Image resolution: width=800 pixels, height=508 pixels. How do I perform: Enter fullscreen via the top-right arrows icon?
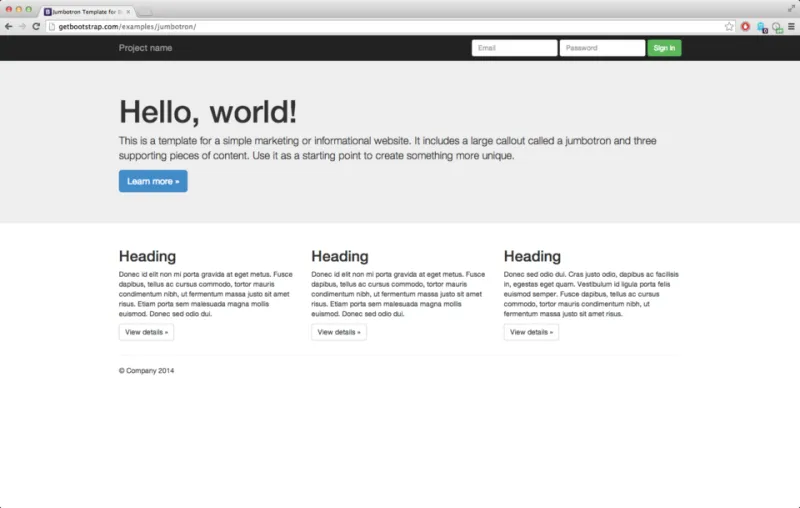791,8
